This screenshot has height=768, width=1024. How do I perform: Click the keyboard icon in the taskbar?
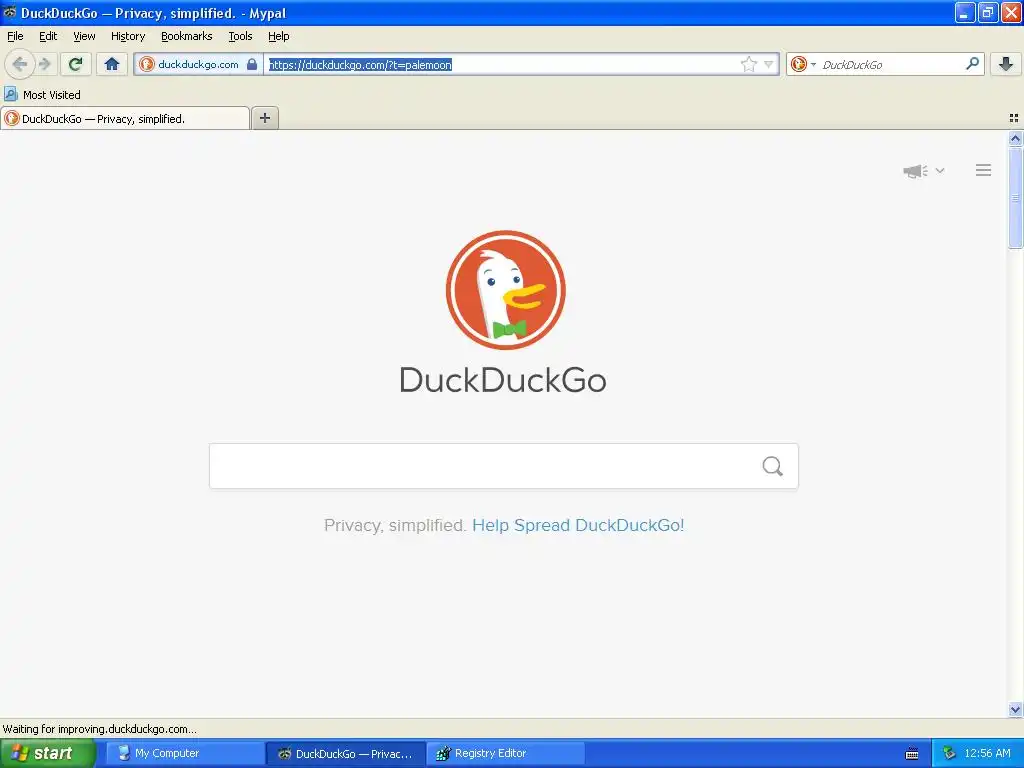pos(912,754)
